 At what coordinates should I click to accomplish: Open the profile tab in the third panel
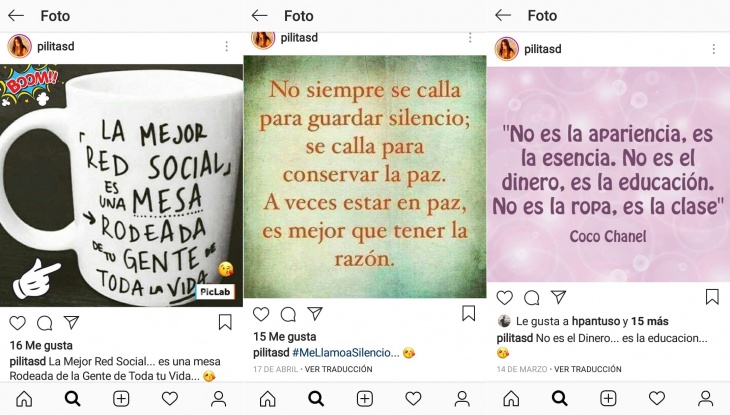pyautogui.click(x=705, y=399)
